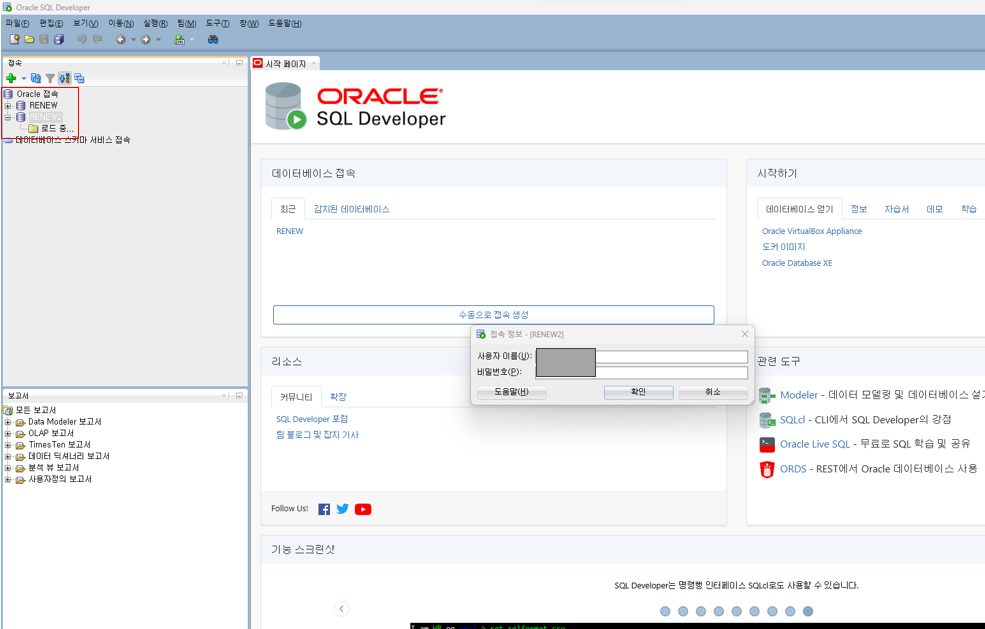Click the binoculars Find DB Object icon
Viewport: 985px width, 629px height.
point(213,39)
